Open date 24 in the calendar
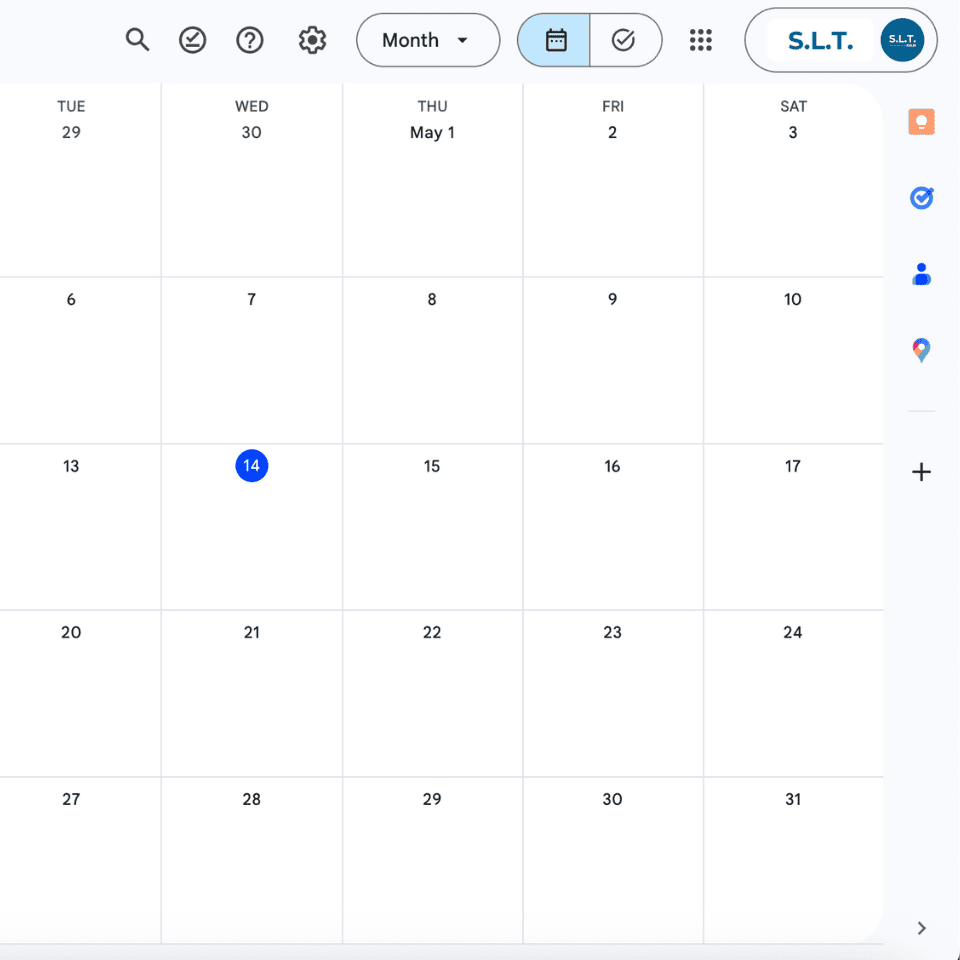 (793, 632)
